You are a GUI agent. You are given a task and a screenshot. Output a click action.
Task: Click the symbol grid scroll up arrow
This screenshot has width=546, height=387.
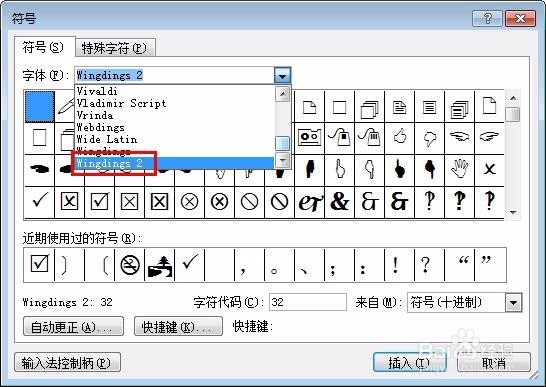(513, 98)
